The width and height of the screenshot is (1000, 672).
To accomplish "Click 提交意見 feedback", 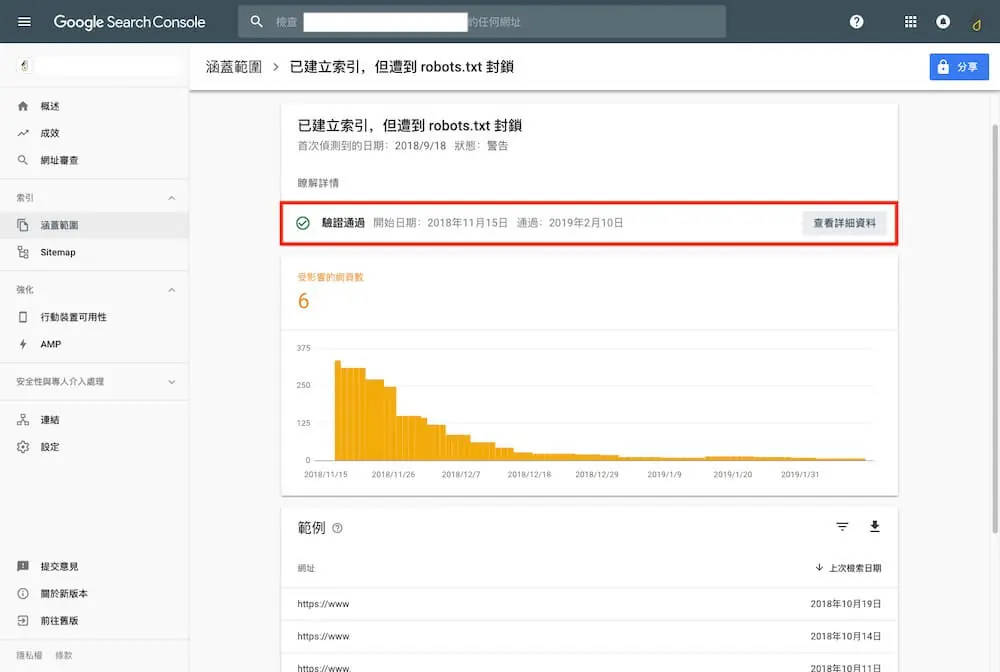I will pos(94,566).
